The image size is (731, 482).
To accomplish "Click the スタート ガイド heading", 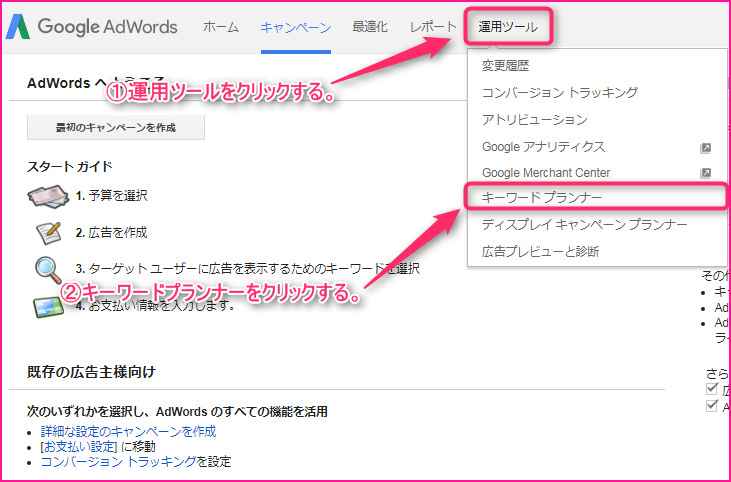I will click(70, 166).
